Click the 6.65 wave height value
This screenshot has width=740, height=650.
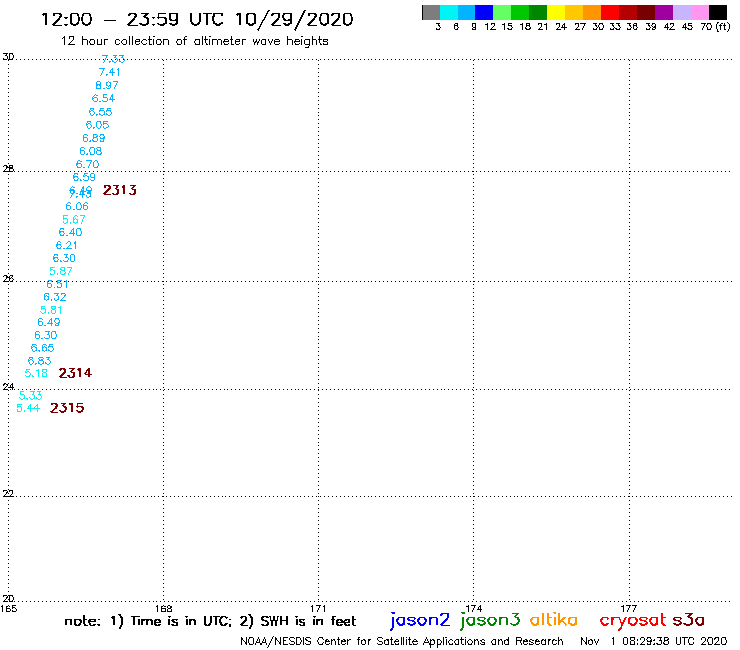[42, 348]
